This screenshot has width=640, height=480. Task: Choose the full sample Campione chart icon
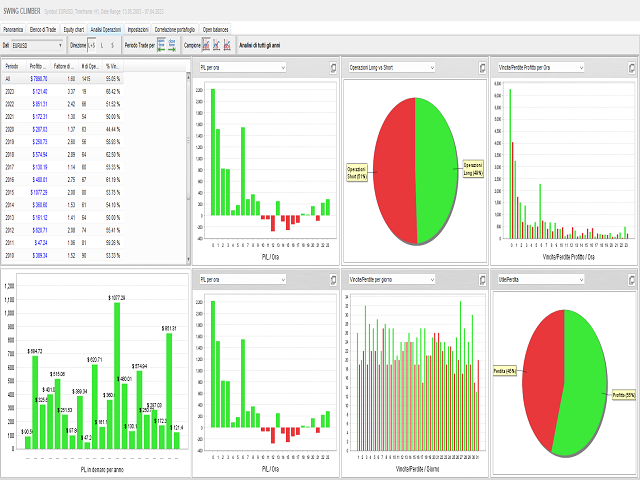206,45
